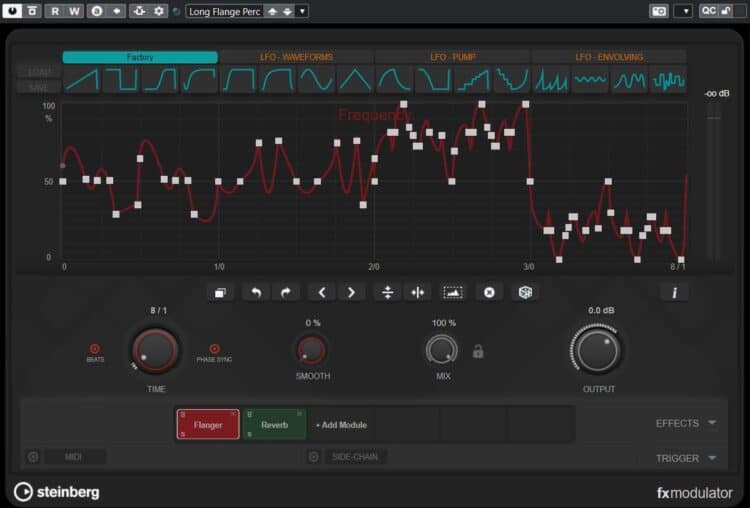Mirror the curve horizontally
Screen dimensions: 750x508
[x=418, y=292]
